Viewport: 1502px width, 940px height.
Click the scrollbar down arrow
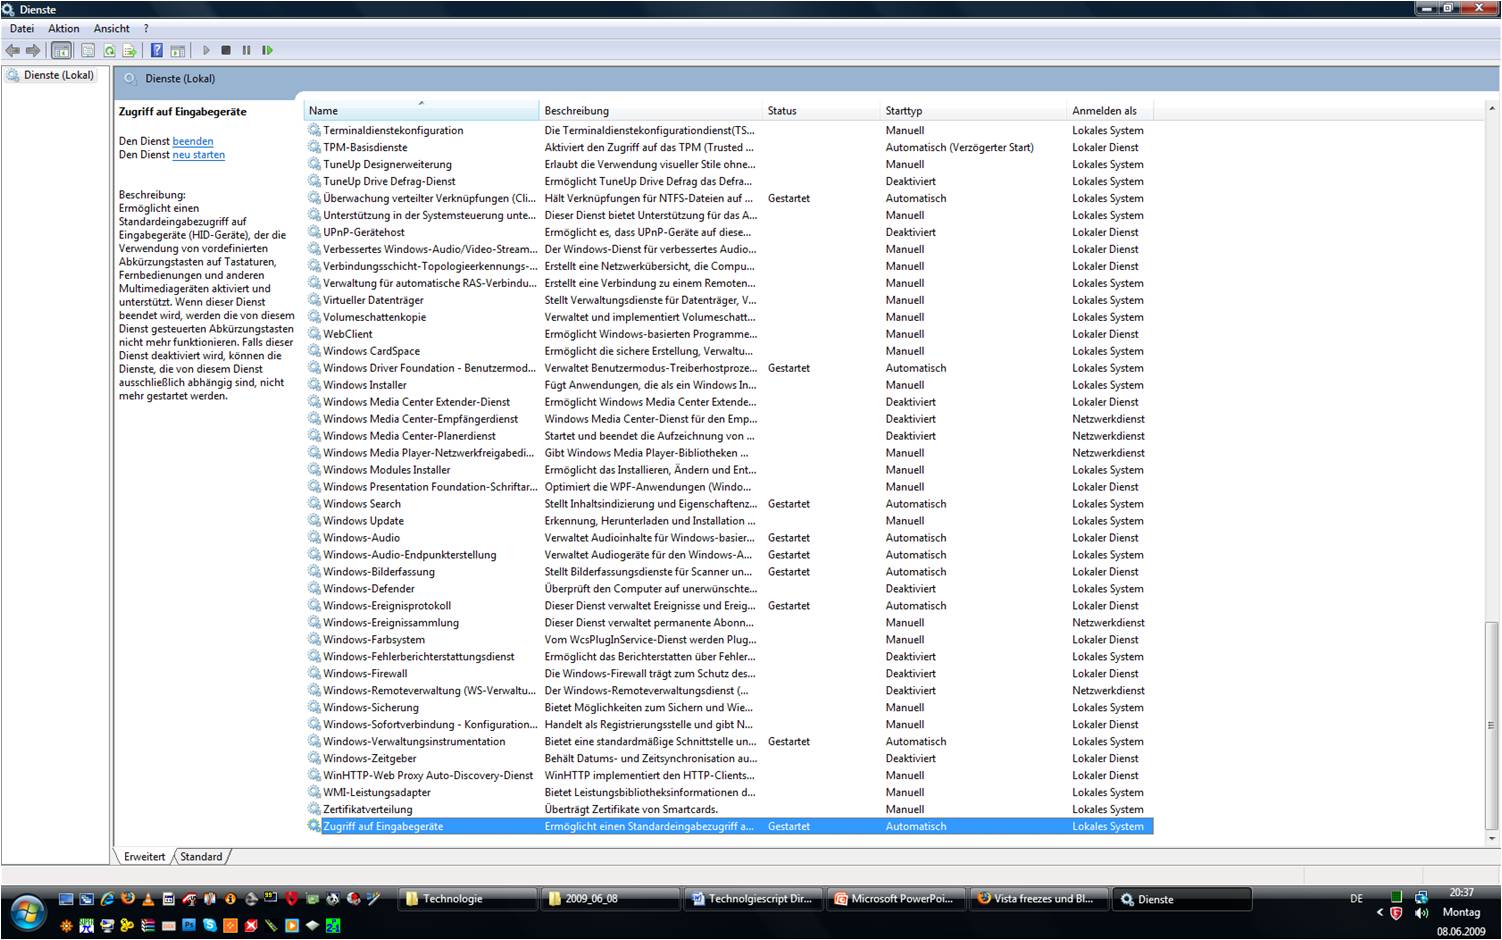[1491, 838]
